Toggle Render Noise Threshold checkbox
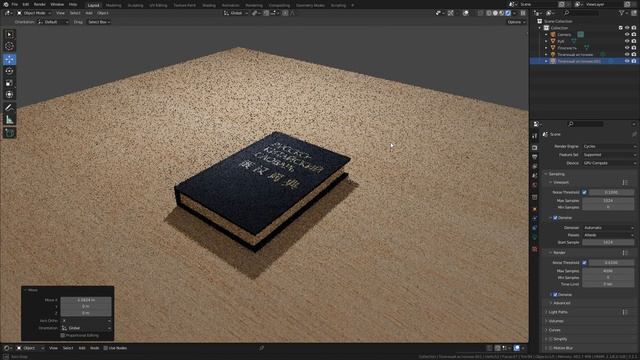The height and width of the screenshot is (360, 640). click(584, 263)
